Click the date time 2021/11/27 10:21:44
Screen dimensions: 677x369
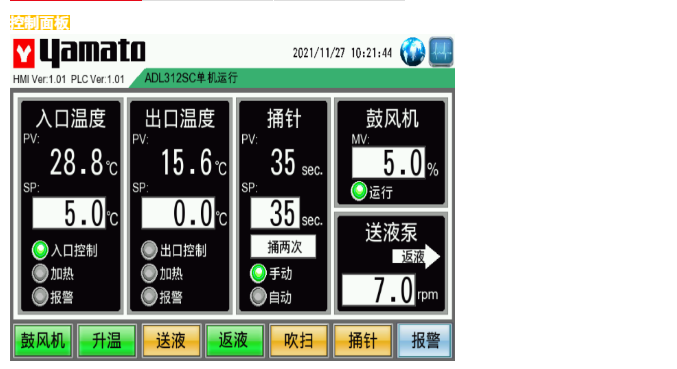(342, 53)
